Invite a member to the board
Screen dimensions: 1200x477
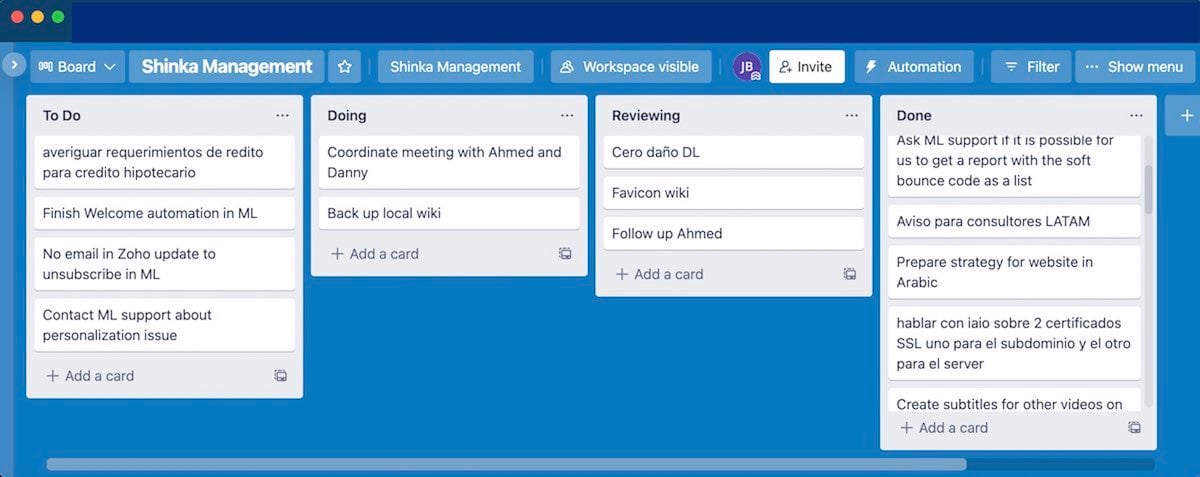coord(806,67)
